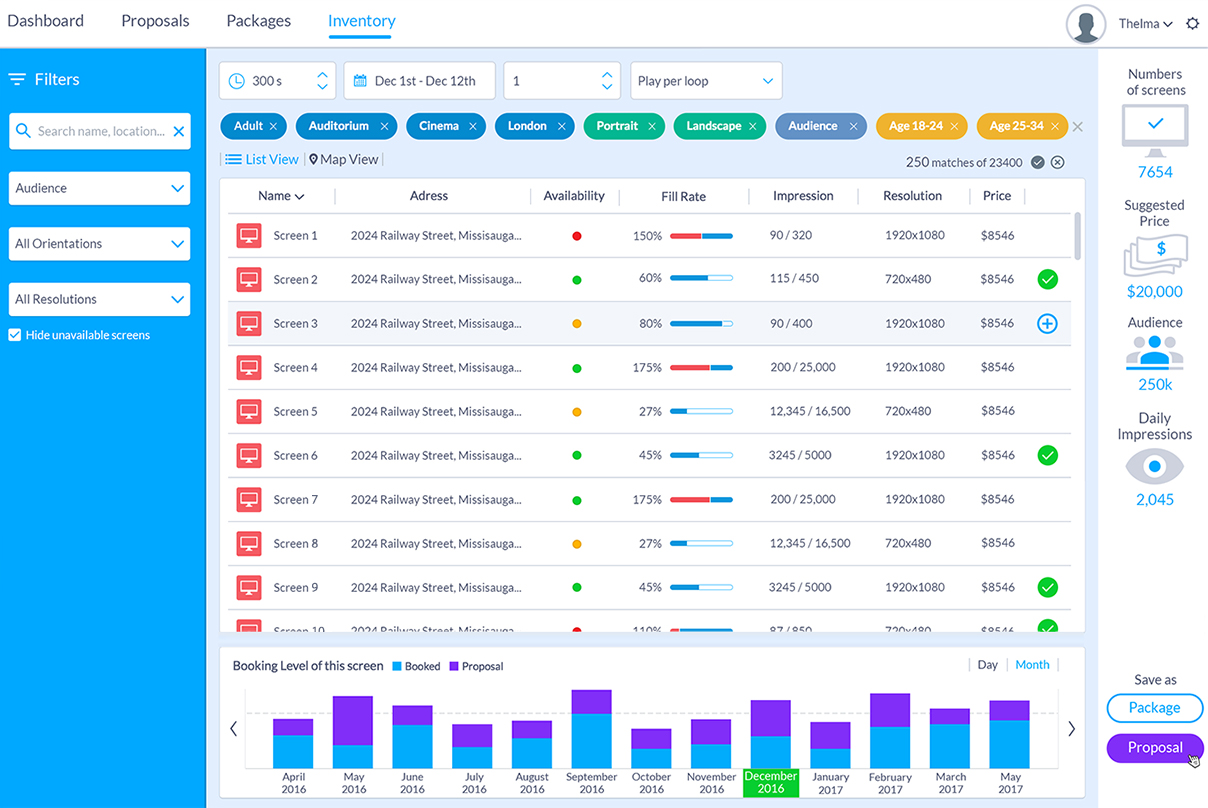The width and height of the screenshot is (1208, 808).
Task: Save as Package button
Action: [1155, 708]
